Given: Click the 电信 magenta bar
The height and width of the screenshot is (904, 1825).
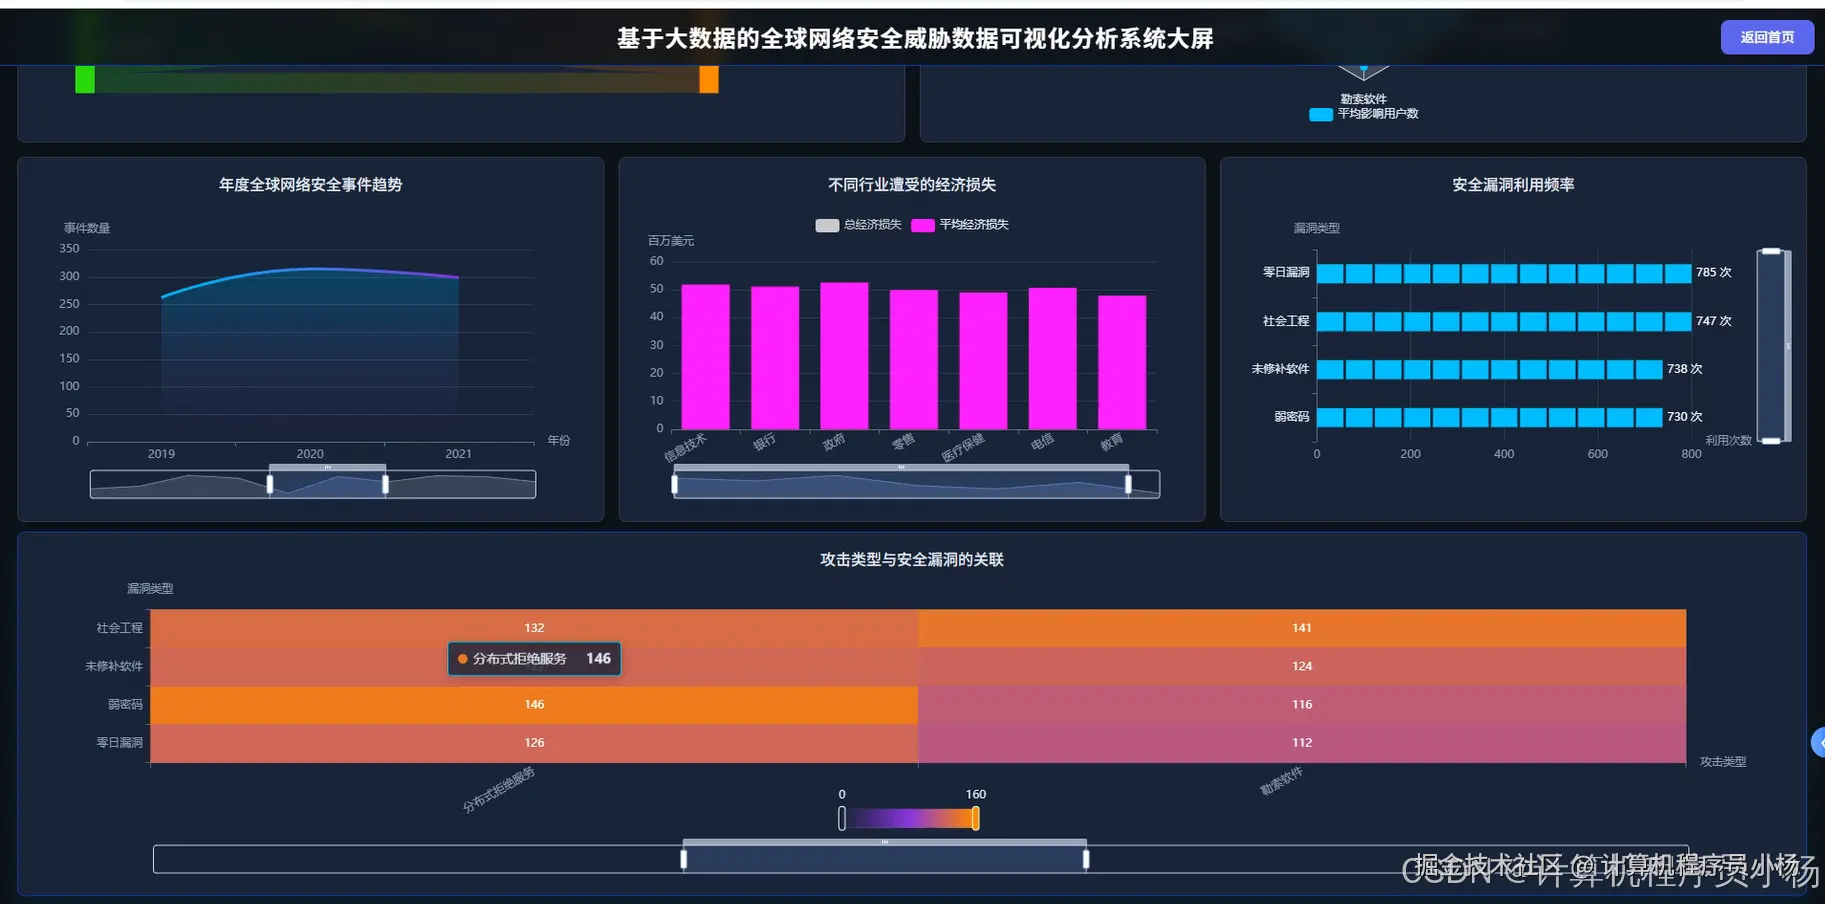Looking at the screenshot, I should pyautogui.click(x=1052, y=359).
